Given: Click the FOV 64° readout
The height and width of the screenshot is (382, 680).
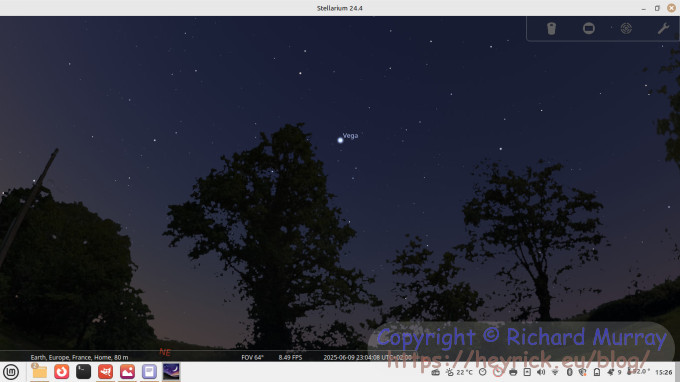Looking at the screenshot, I should 252,357.
